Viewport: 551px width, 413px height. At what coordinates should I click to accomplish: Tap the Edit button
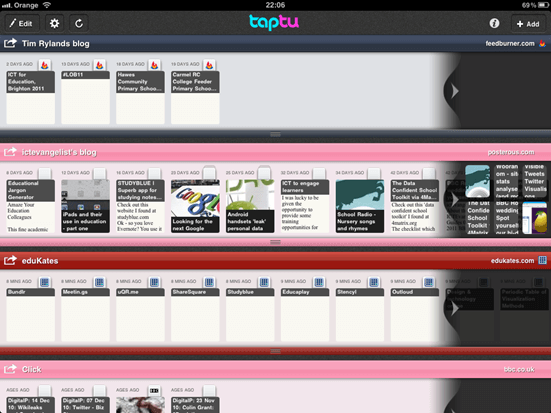[x=21, y=24]
